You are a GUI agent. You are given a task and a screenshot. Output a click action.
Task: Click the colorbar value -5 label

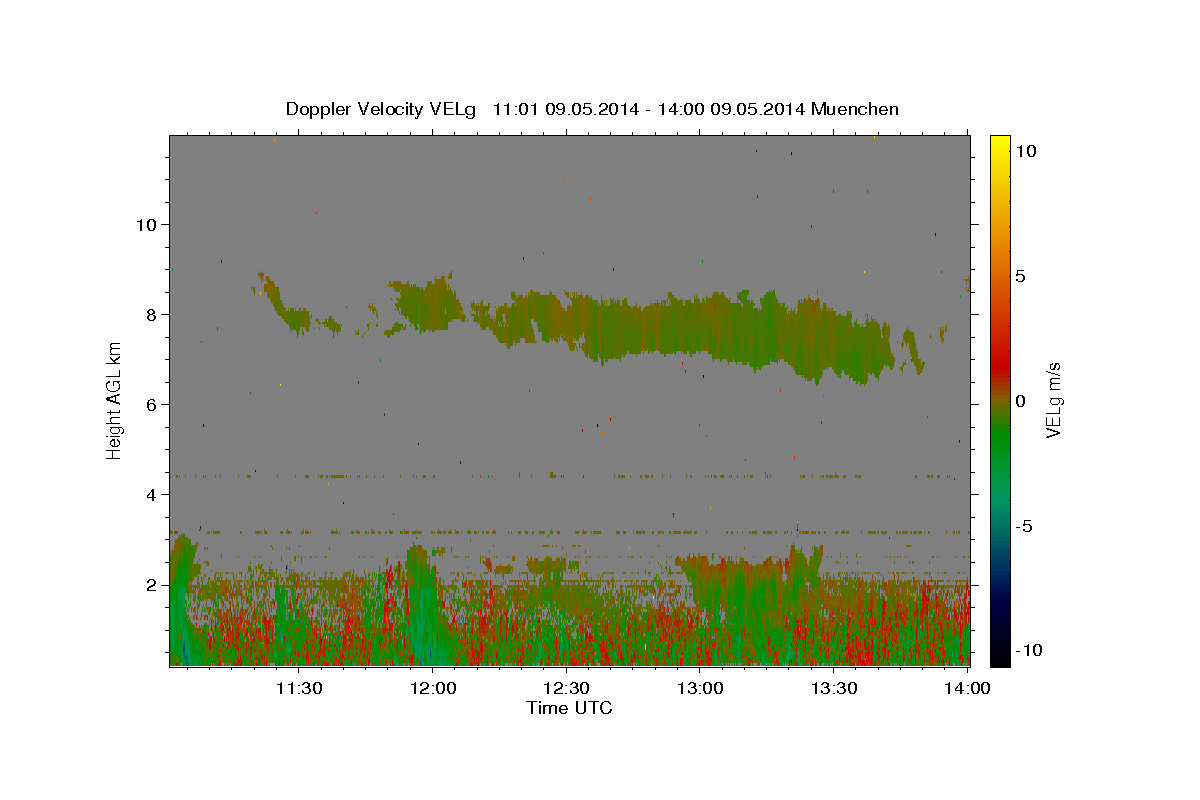tap(1023, 526)
